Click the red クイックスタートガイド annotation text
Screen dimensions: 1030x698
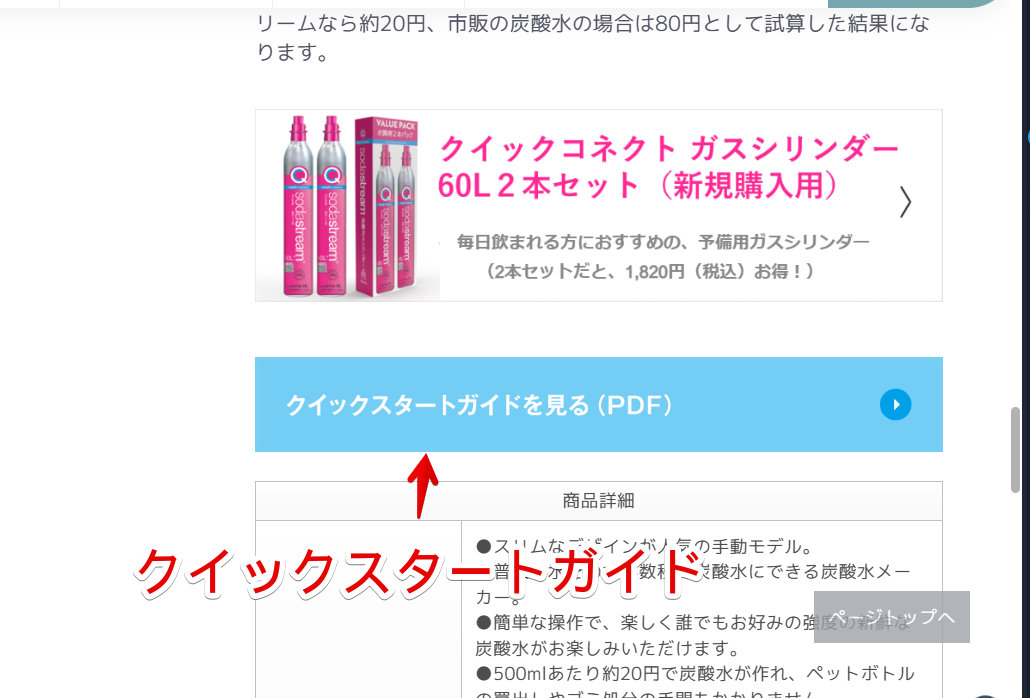pyautogui.click(x=420, y=573)
